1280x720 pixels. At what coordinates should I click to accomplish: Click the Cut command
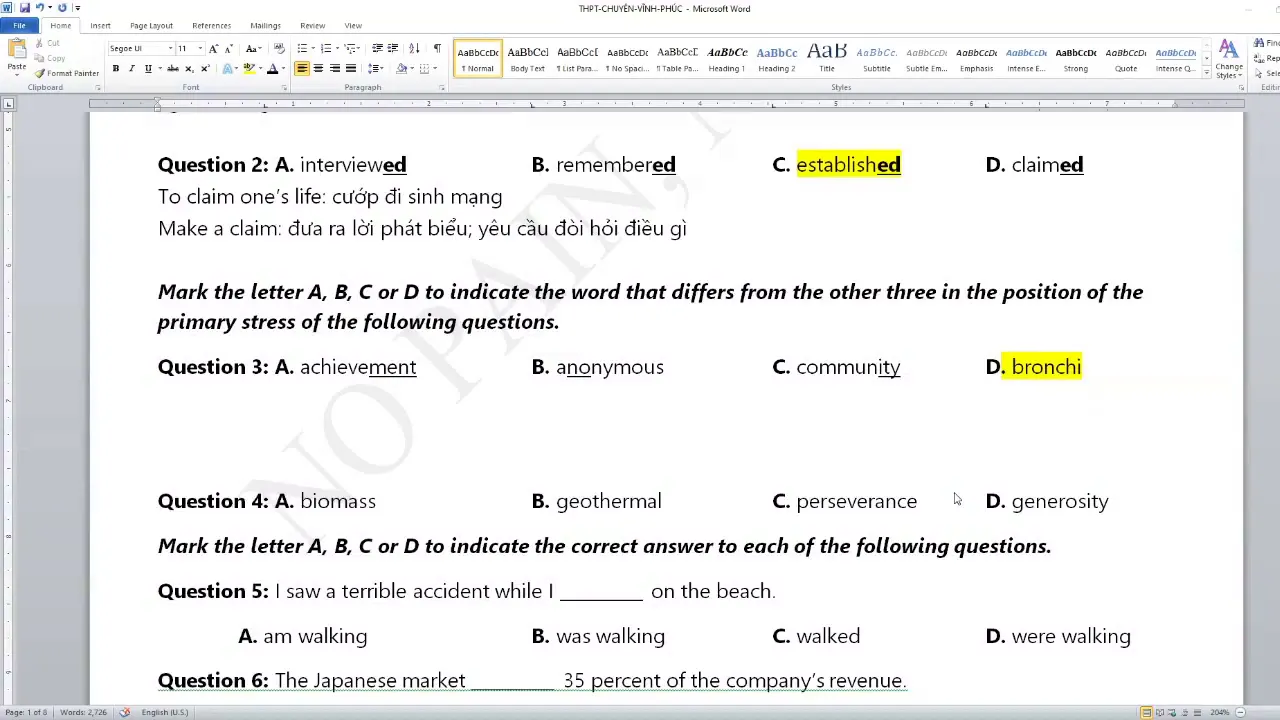point(47,43)
